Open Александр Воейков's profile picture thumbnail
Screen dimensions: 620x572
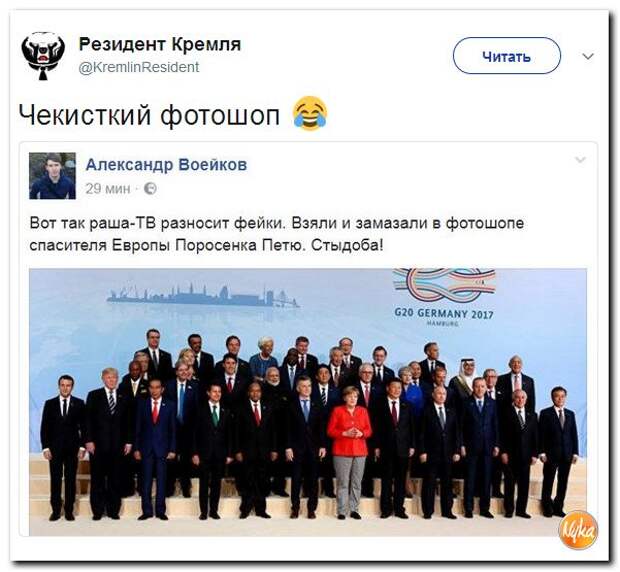(x=52, y=176)
